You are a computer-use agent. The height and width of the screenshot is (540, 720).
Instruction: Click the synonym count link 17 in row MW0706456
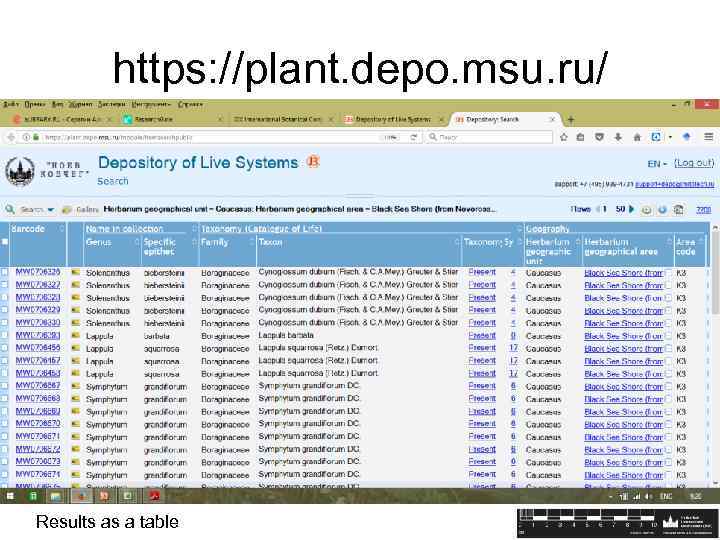tap(513, 348)
